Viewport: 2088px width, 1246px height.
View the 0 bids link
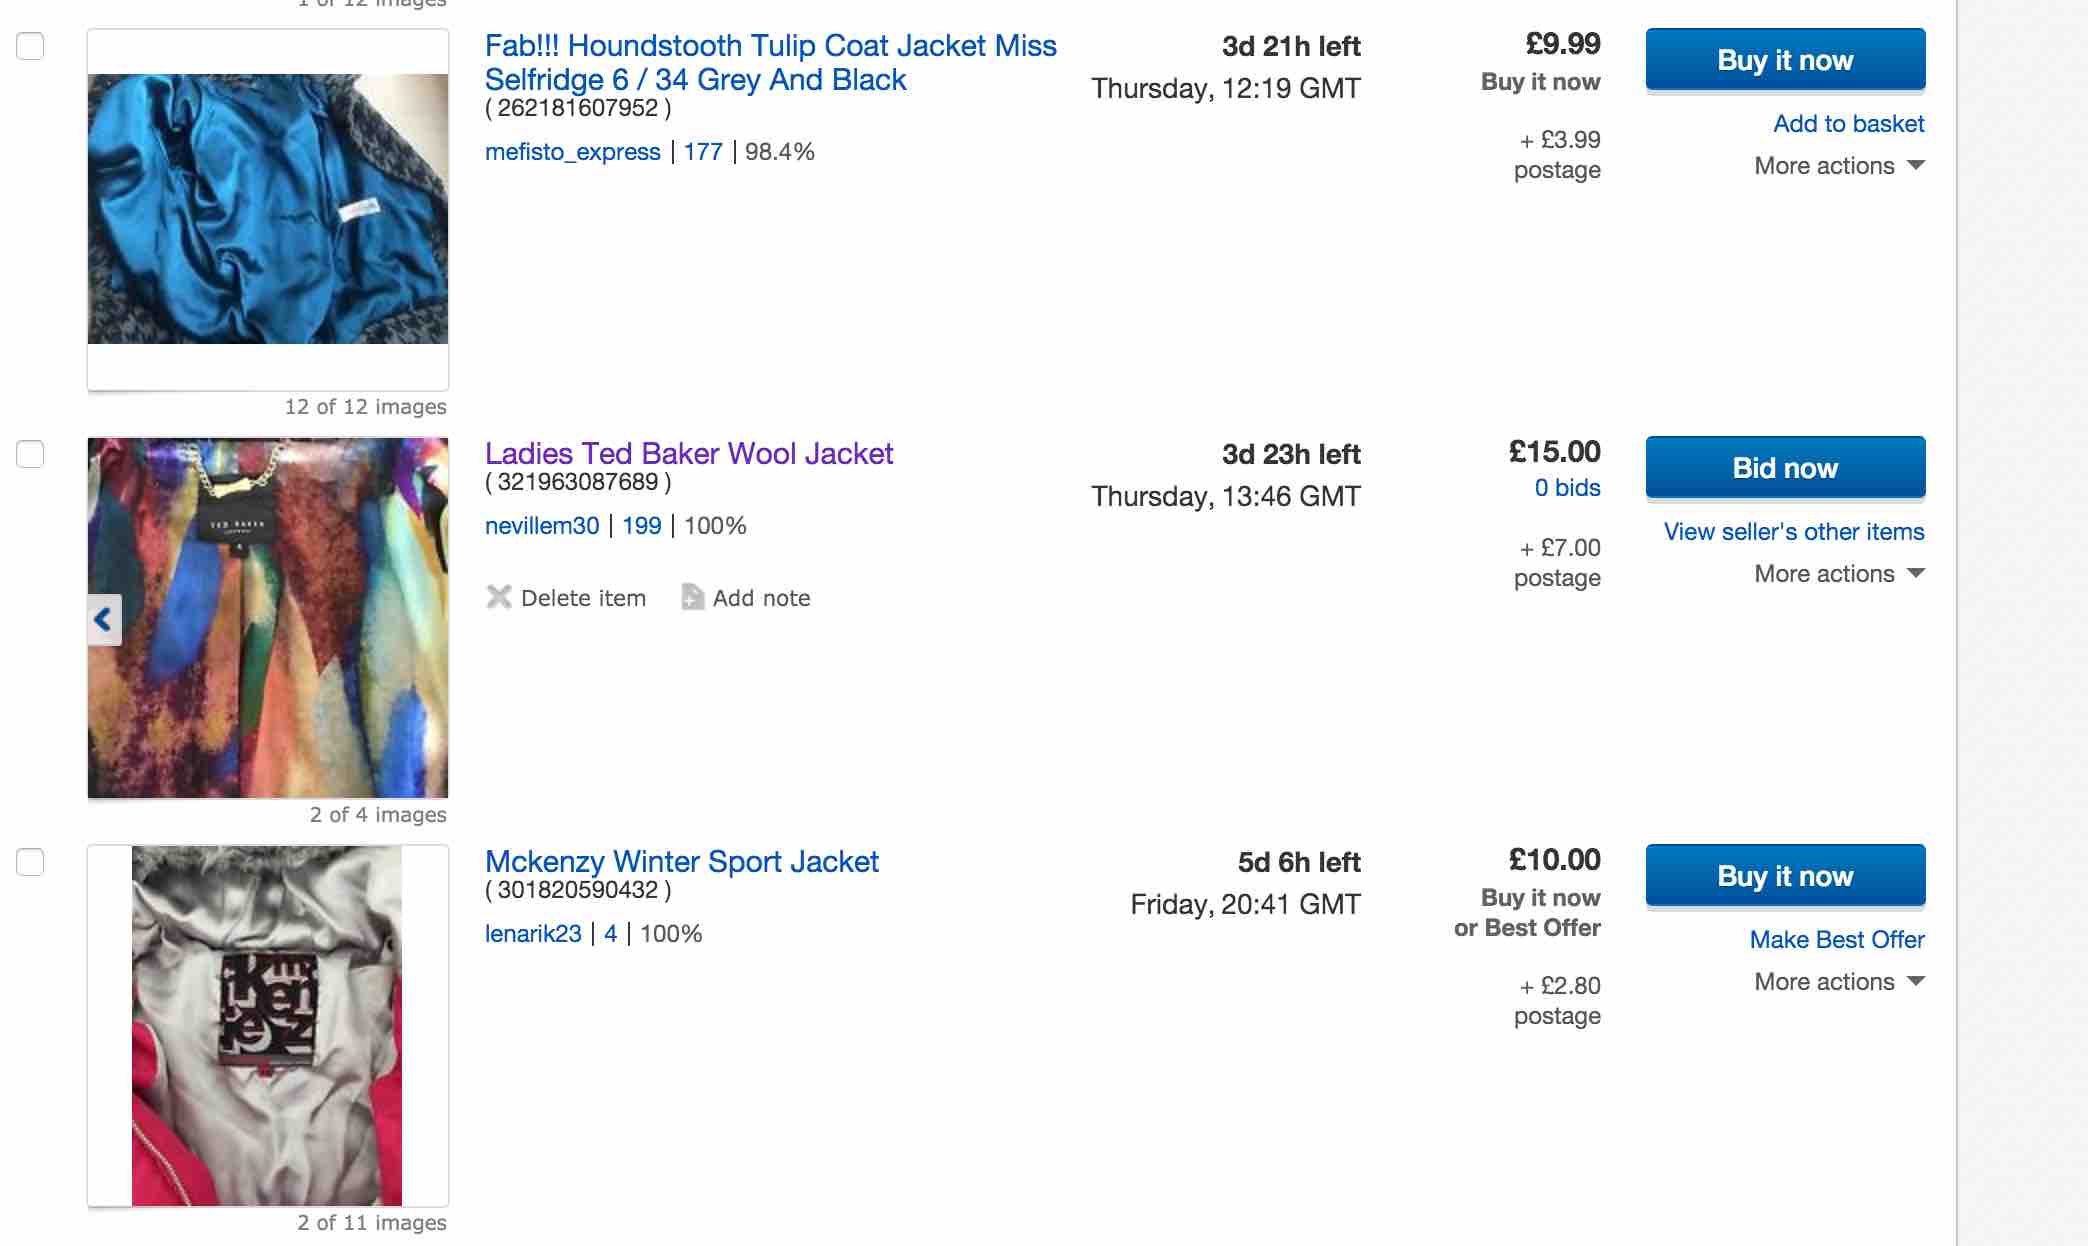(x=1567, y=488)
